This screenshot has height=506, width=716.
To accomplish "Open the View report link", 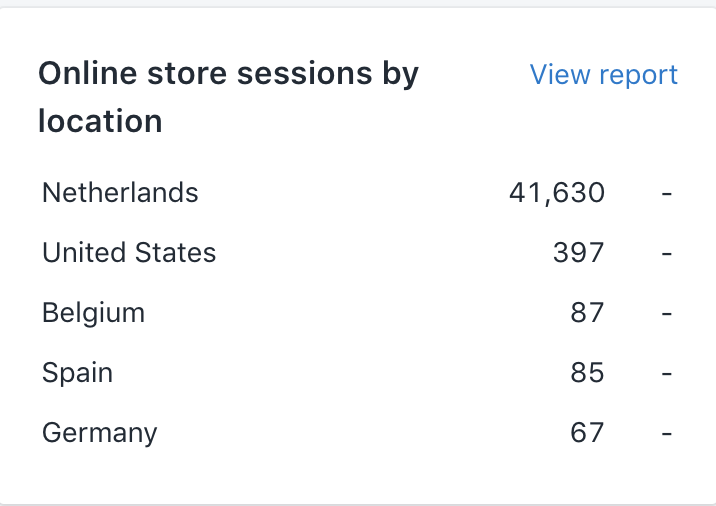I will click(603, 74).
